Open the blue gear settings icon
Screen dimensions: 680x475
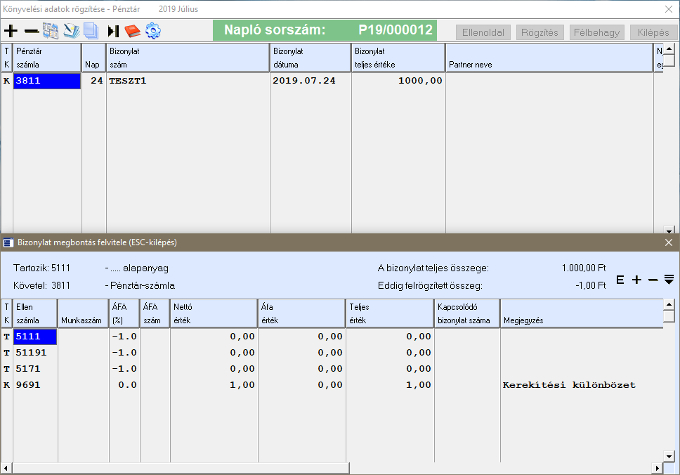tap(153, 30)
